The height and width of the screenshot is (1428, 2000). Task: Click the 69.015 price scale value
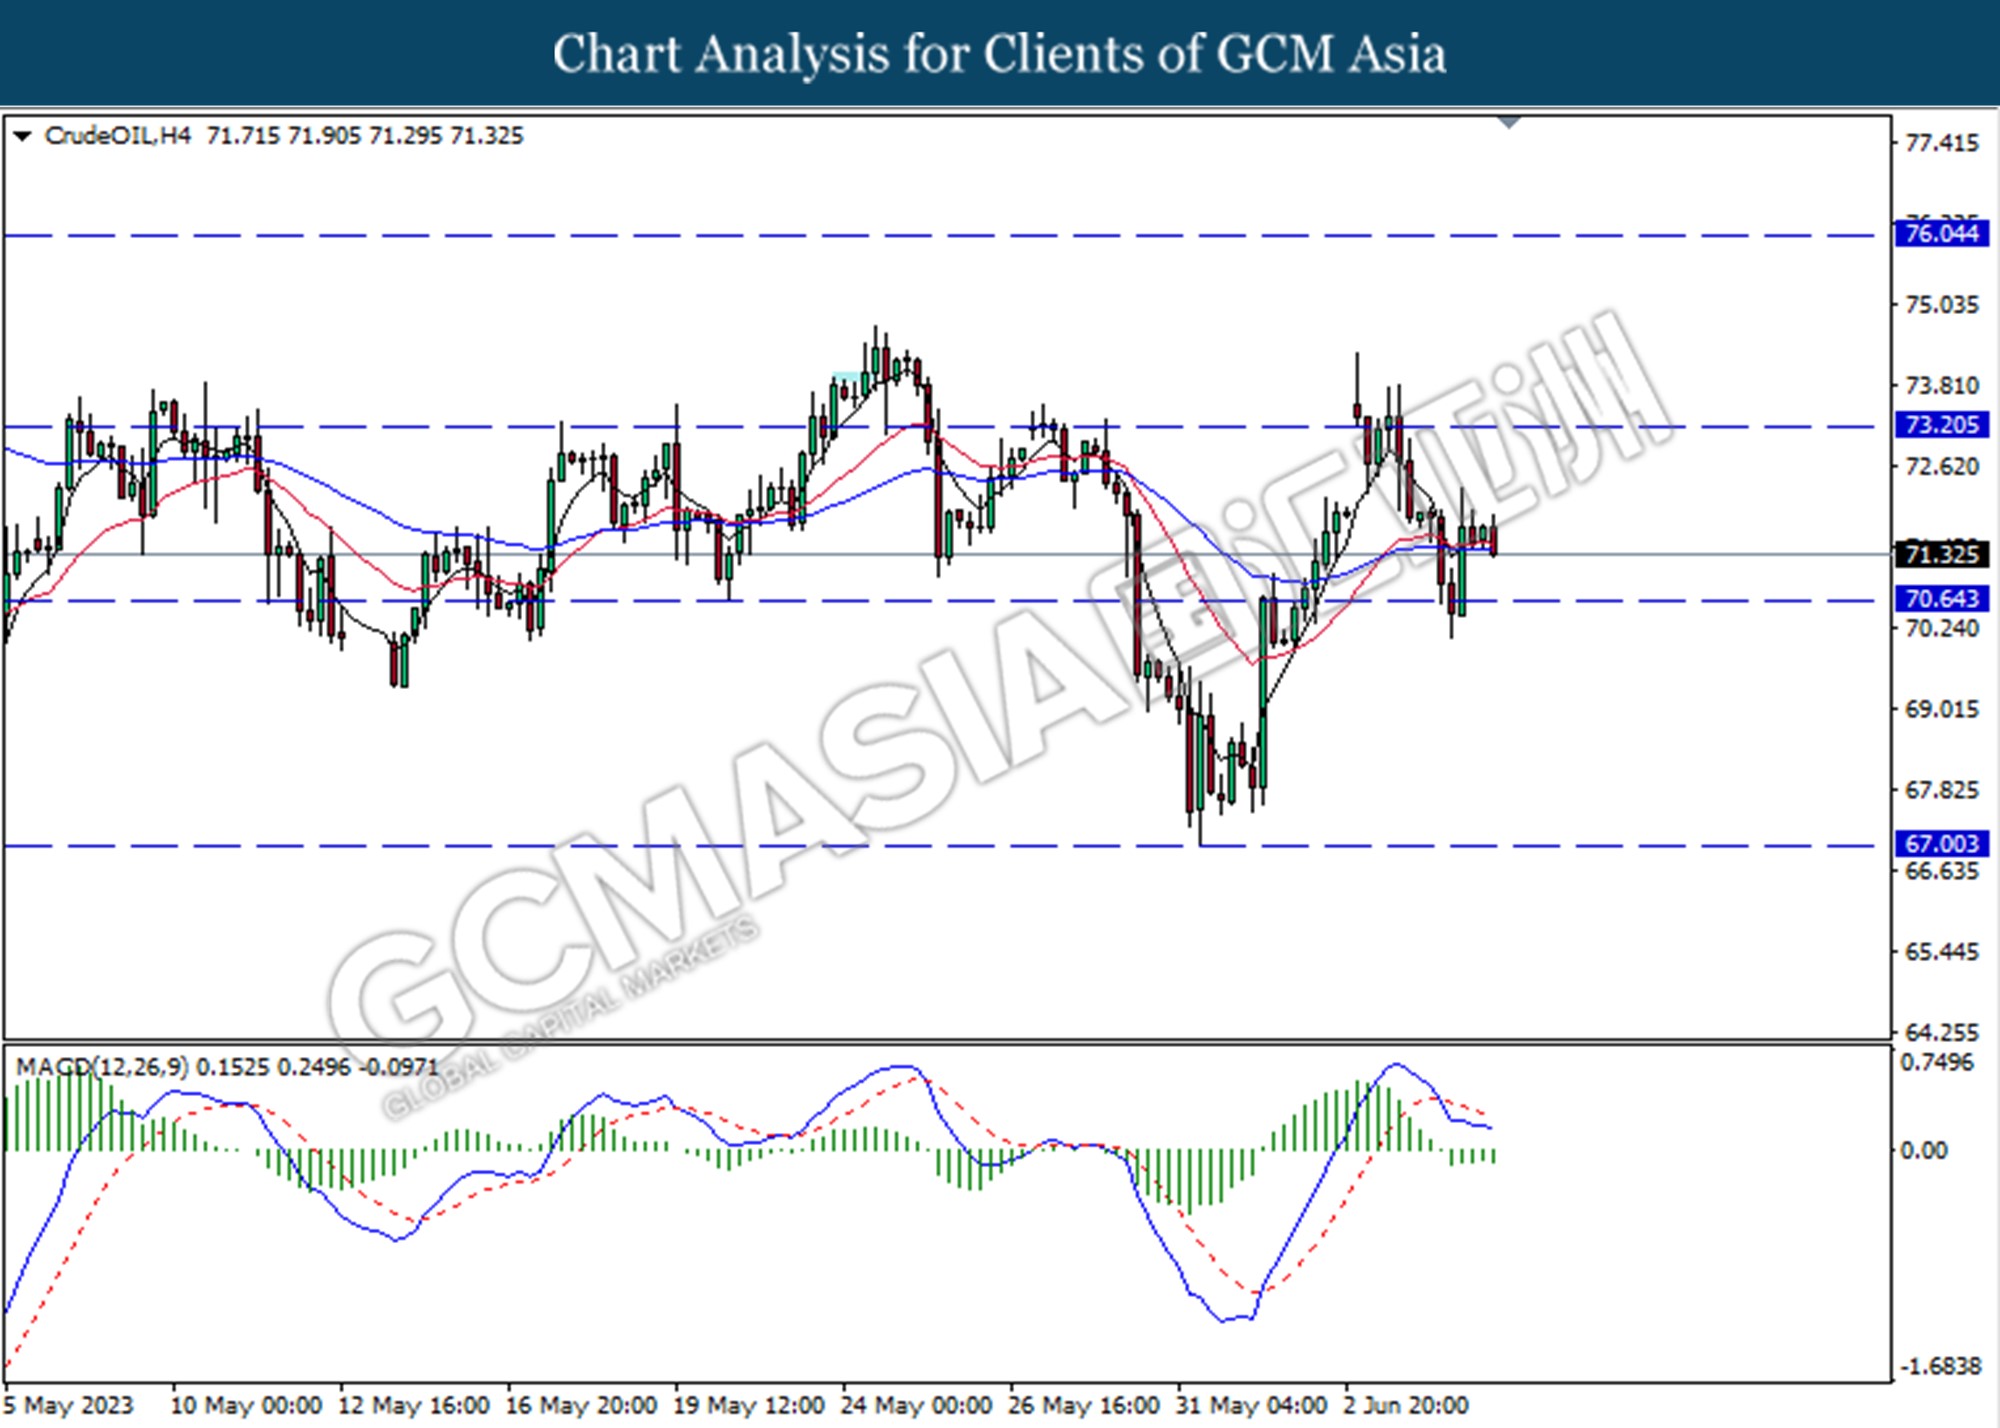pyautogui.click(x=1942, y=709)
